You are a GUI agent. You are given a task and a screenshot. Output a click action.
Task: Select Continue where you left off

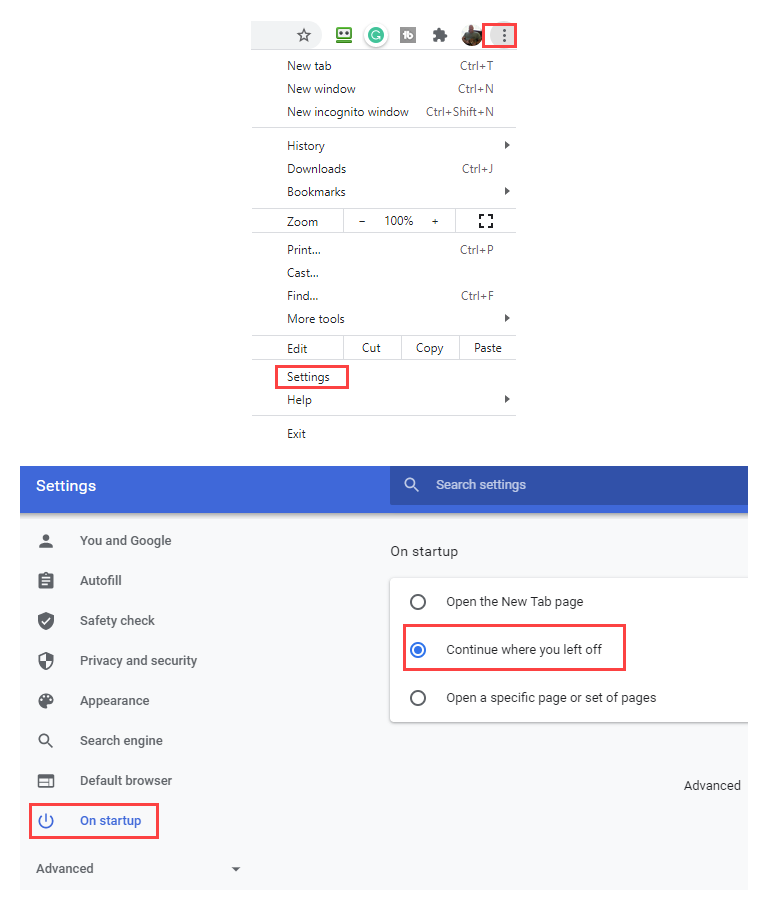[419, 648]
